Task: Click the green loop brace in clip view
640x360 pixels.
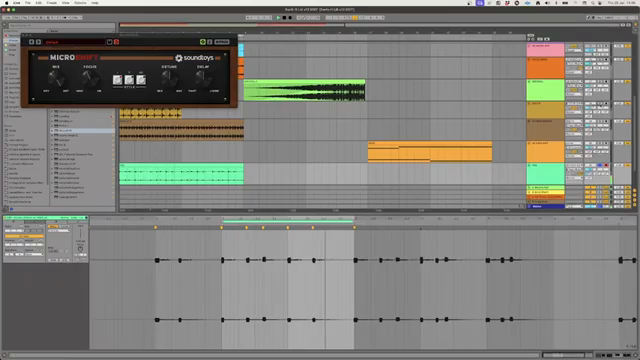Action: (x=288, y=222)
